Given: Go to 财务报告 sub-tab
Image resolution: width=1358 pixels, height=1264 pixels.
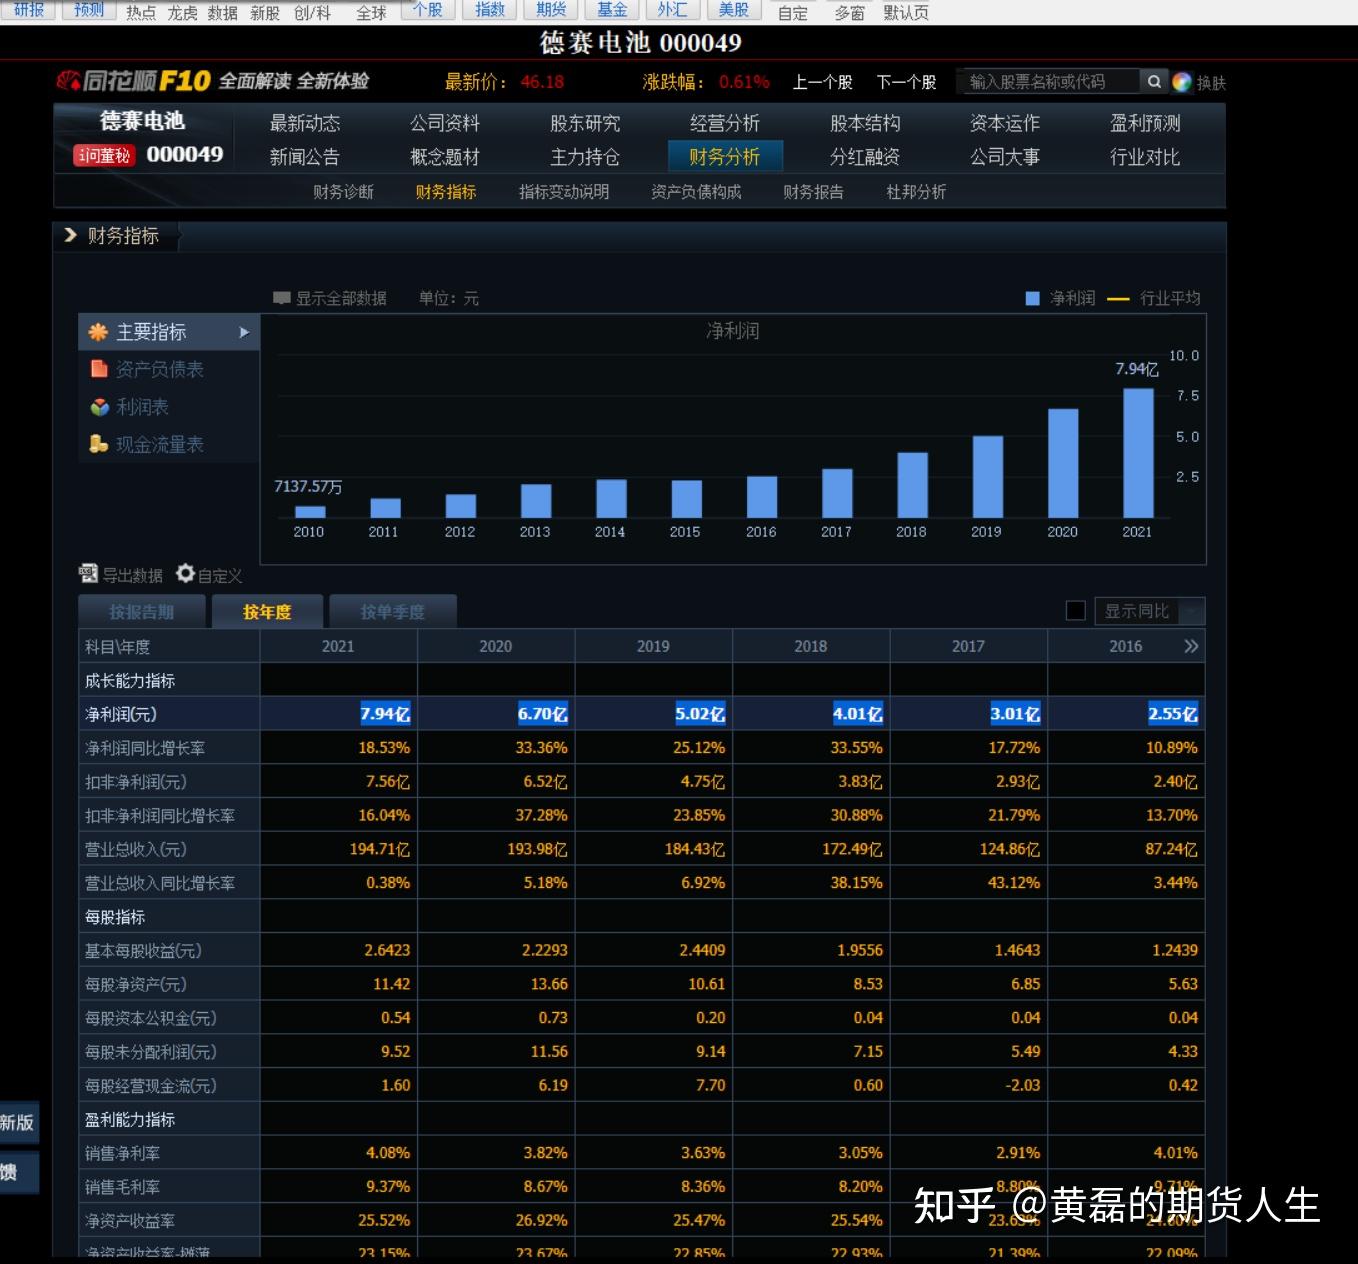Looking at the screenshot, I should pos(813,191).
